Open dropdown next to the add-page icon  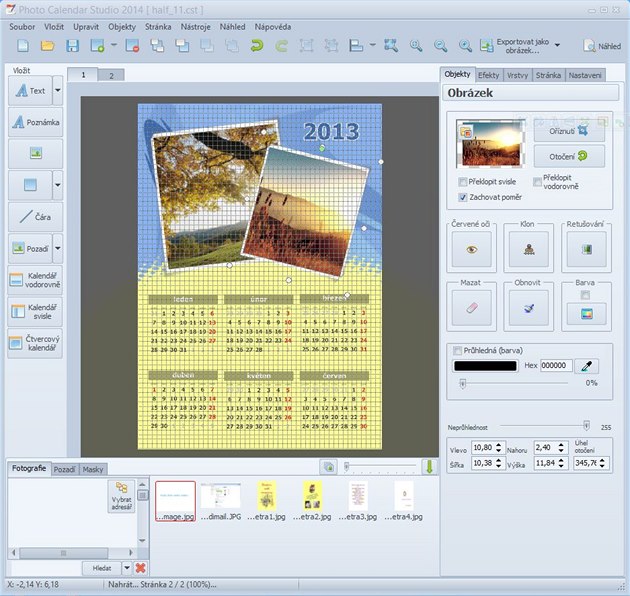coord(114,45)
